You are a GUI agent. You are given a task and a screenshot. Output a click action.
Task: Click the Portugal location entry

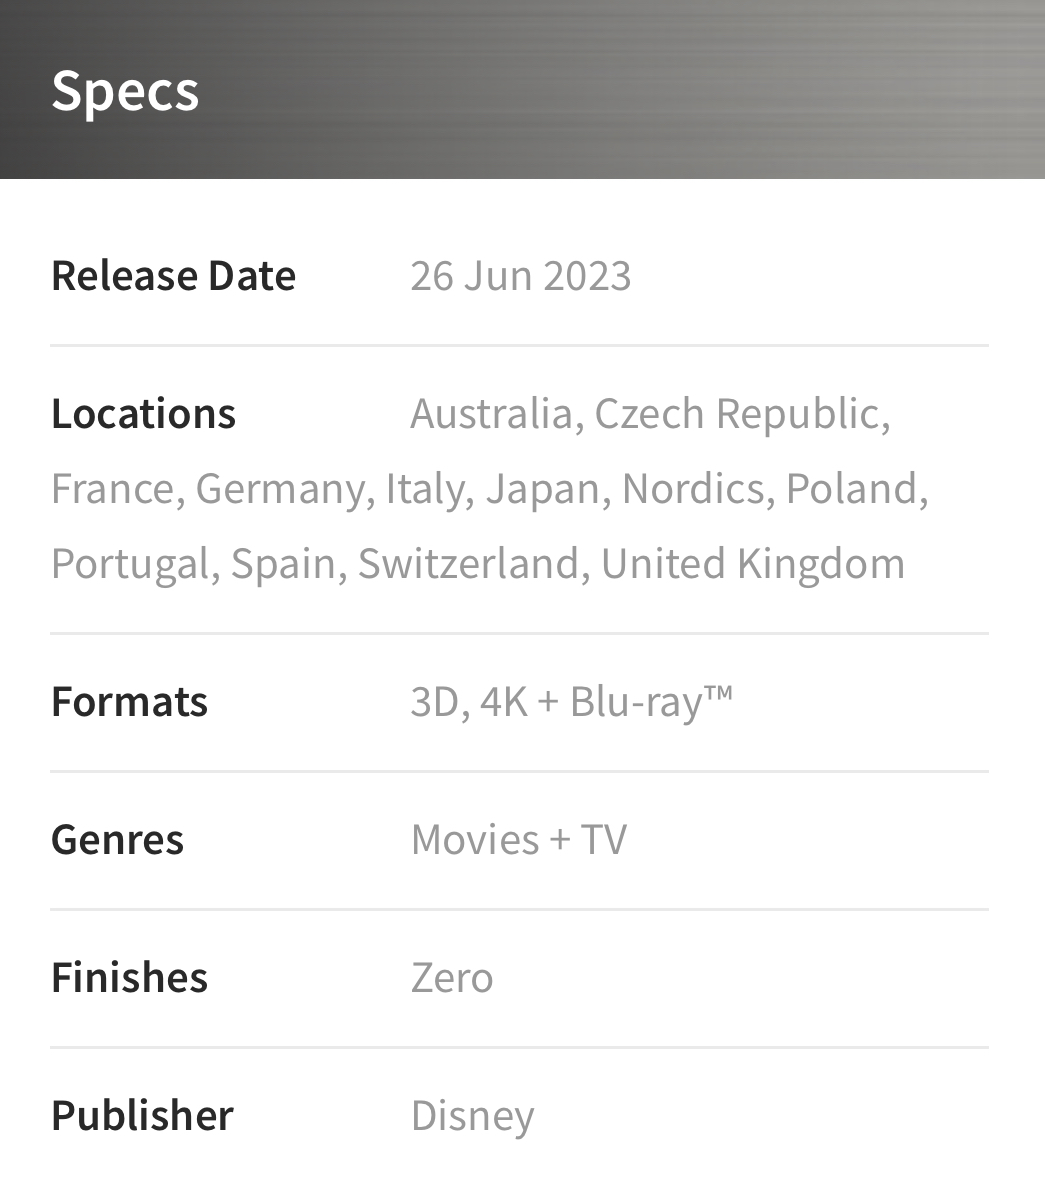click(x=130, y=564)
